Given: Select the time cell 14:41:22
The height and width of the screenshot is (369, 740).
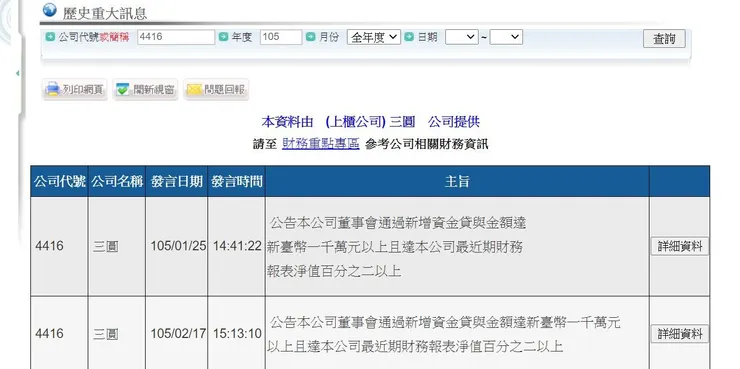Looking at the screenshot, I should pos(237,246).
